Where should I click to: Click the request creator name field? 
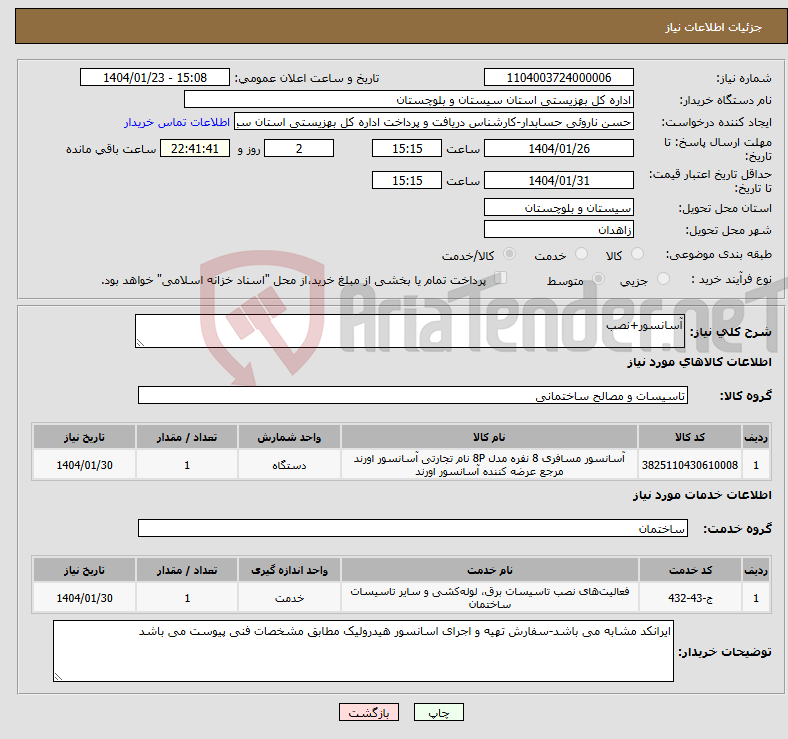pos(434,122)
